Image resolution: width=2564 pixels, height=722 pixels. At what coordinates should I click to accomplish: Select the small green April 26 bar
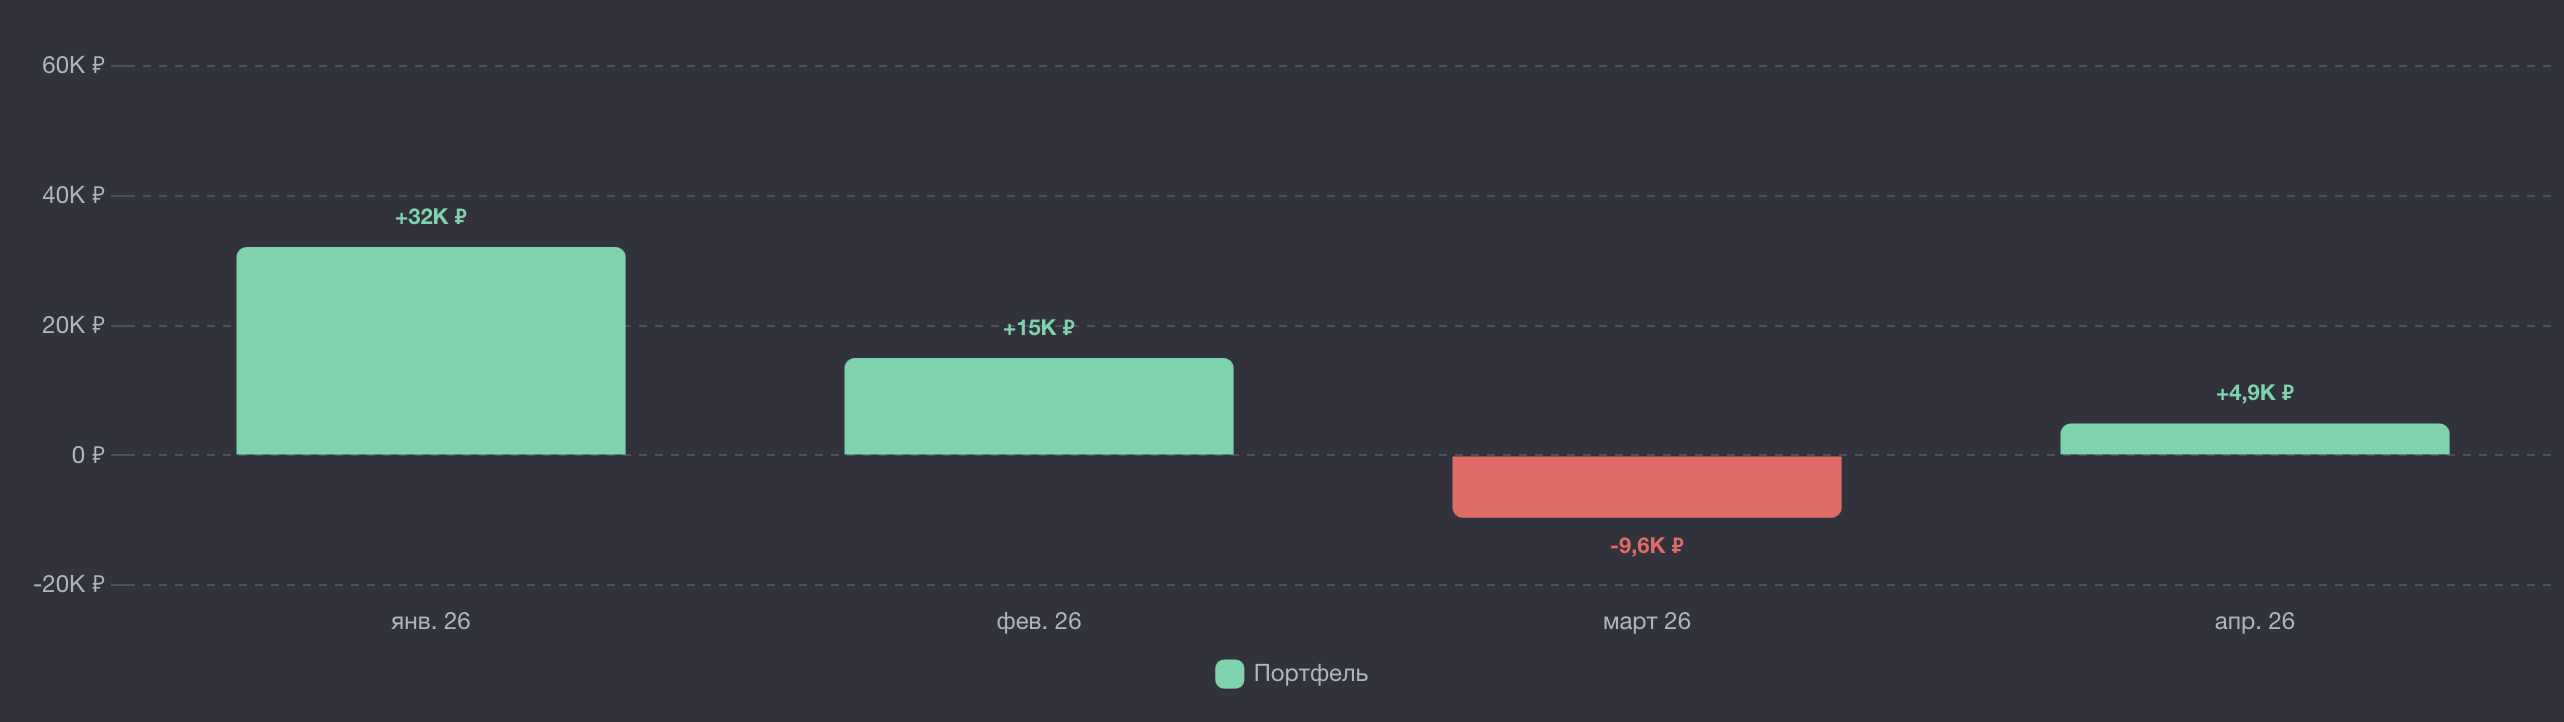(2254, 439)
